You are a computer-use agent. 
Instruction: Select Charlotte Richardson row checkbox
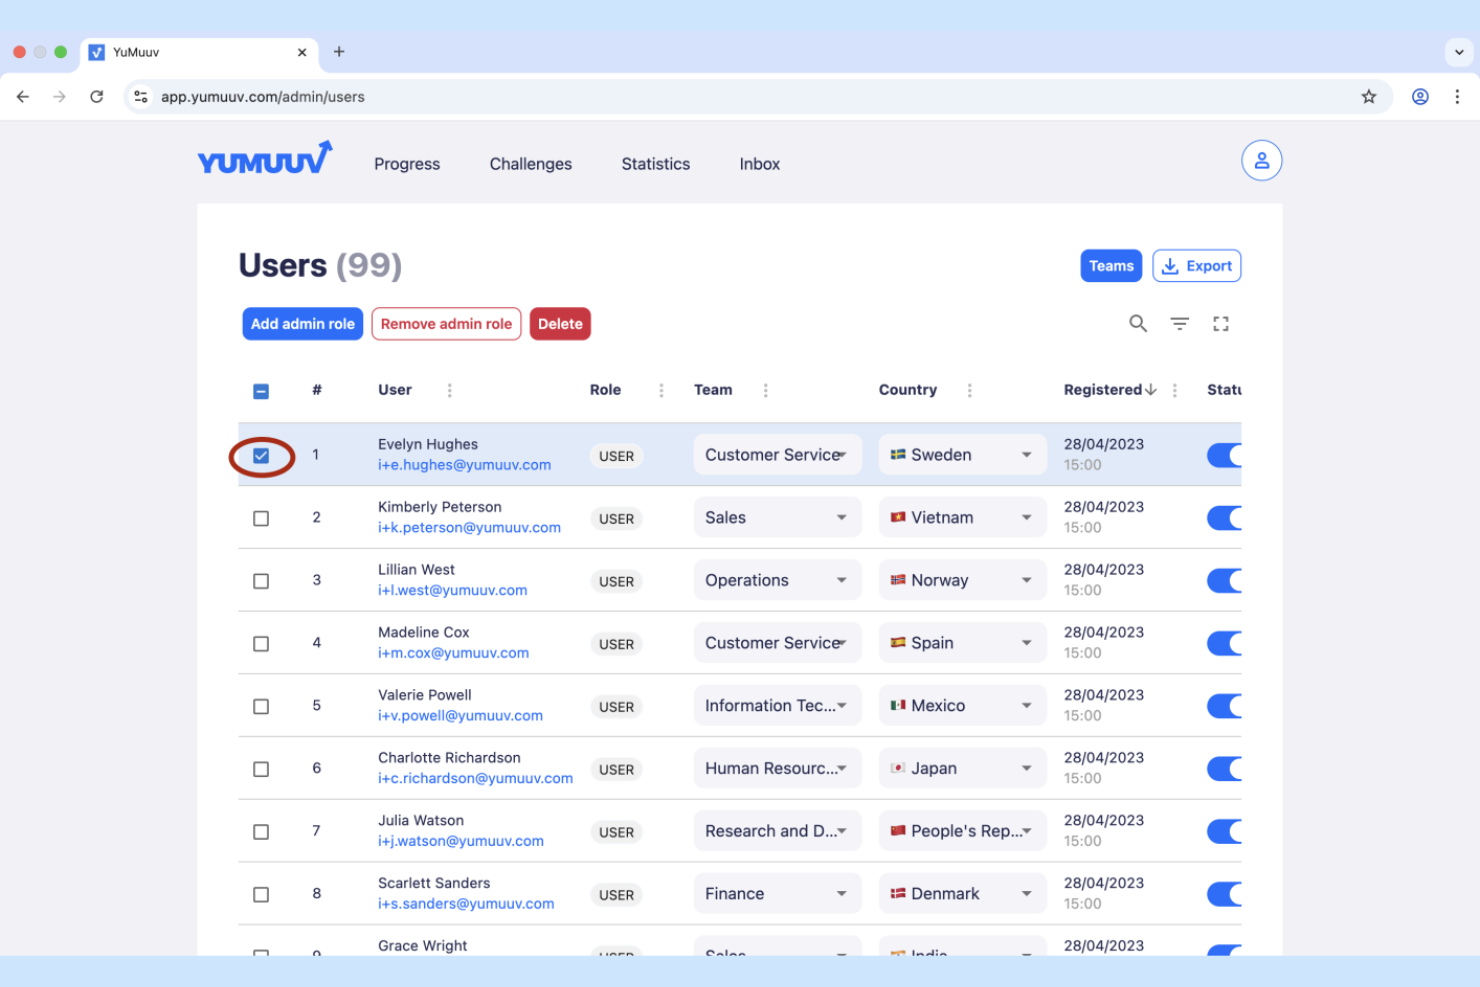coord(261,769)
